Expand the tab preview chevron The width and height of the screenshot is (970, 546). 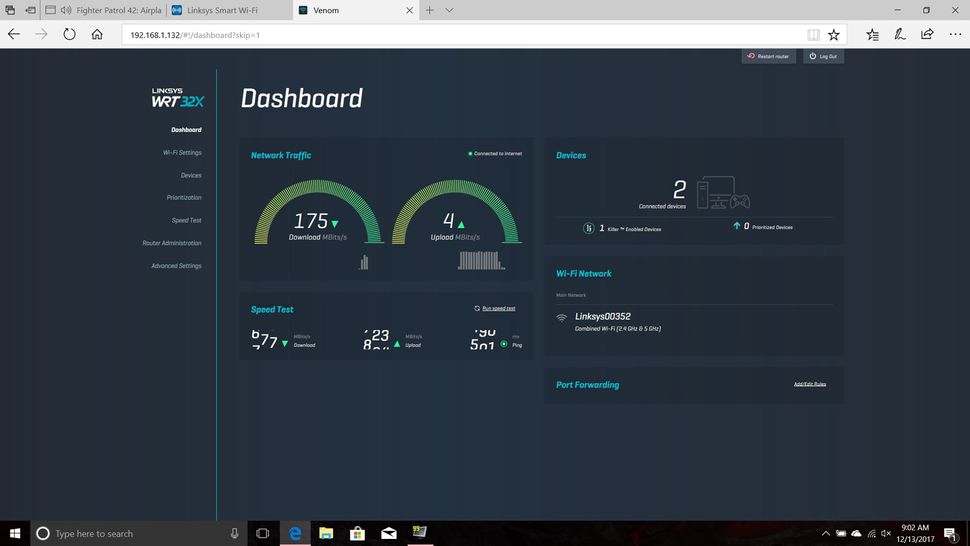tap(449, 10)
